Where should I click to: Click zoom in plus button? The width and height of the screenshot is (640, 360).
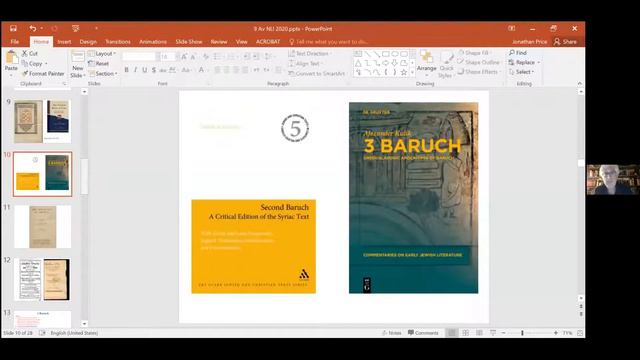coord(556,333)
